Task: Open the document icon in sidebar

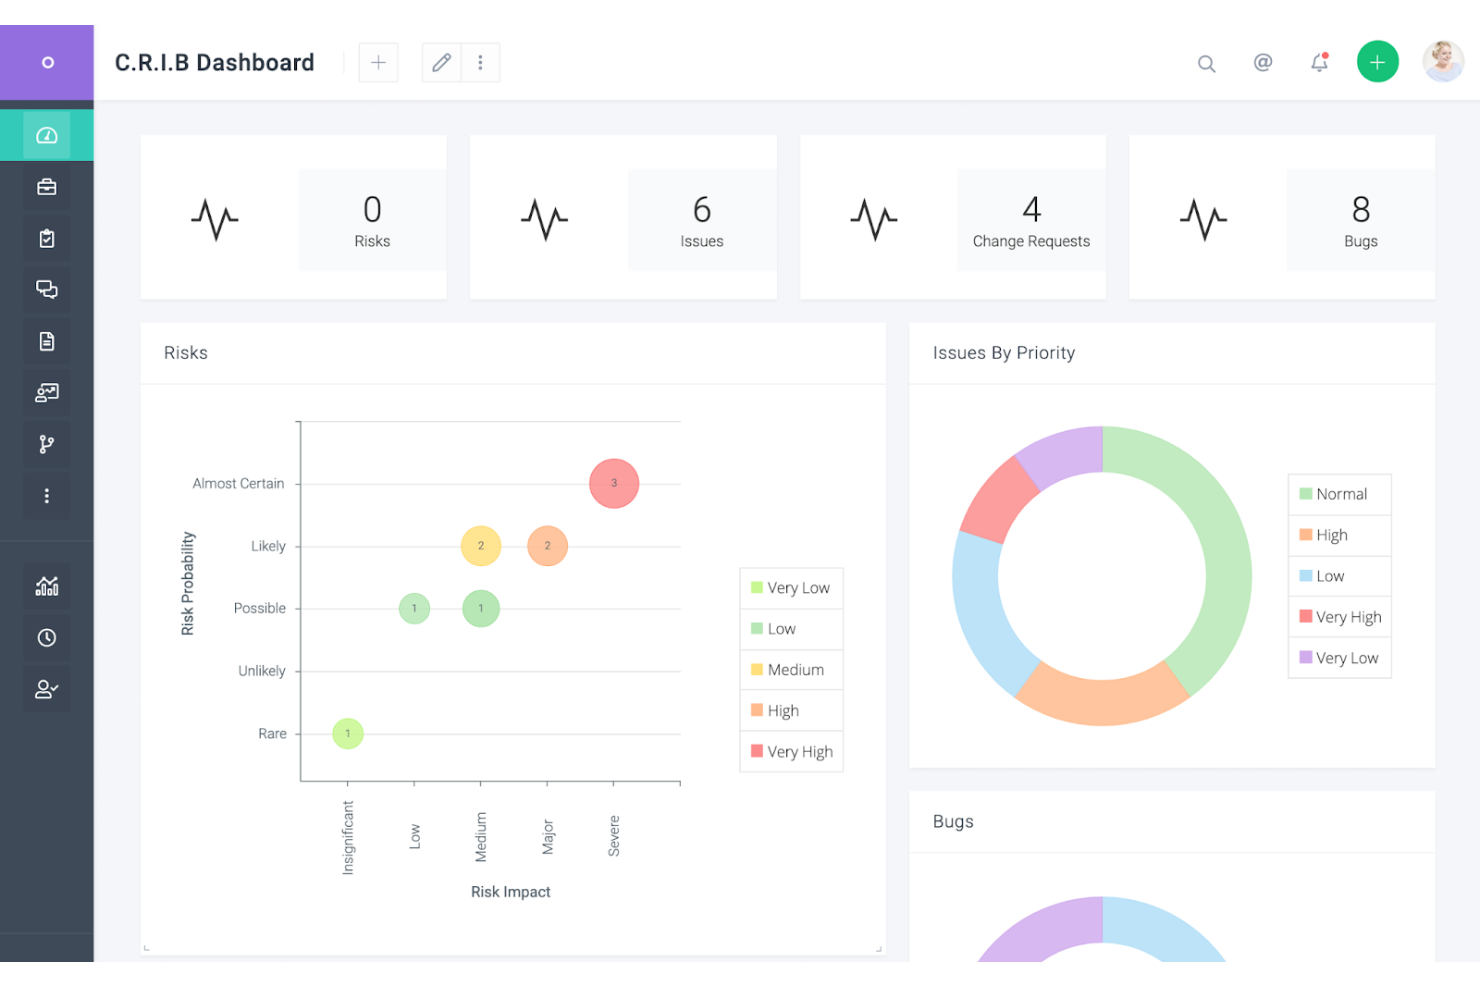Action: (x=47, y=341)
